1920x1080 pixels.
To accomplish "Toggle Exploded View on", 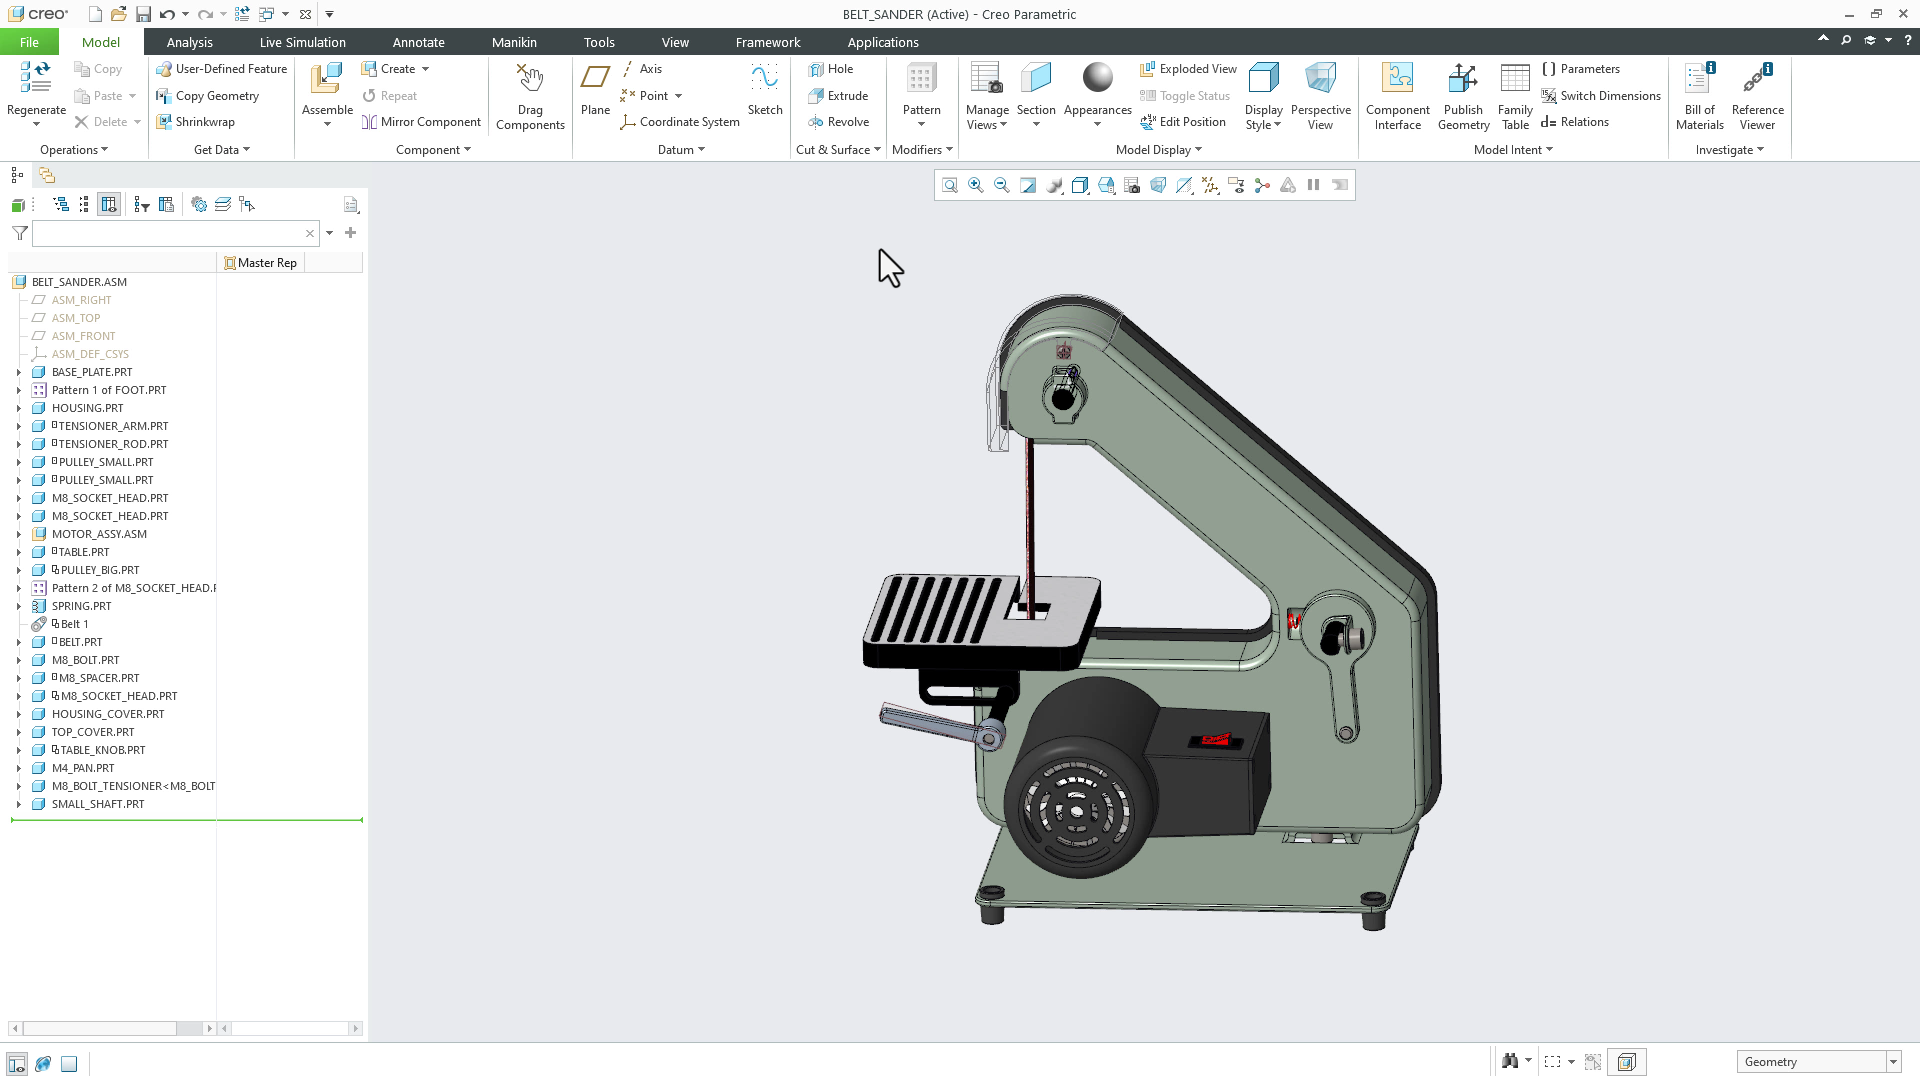I will tap(1188, 69).
